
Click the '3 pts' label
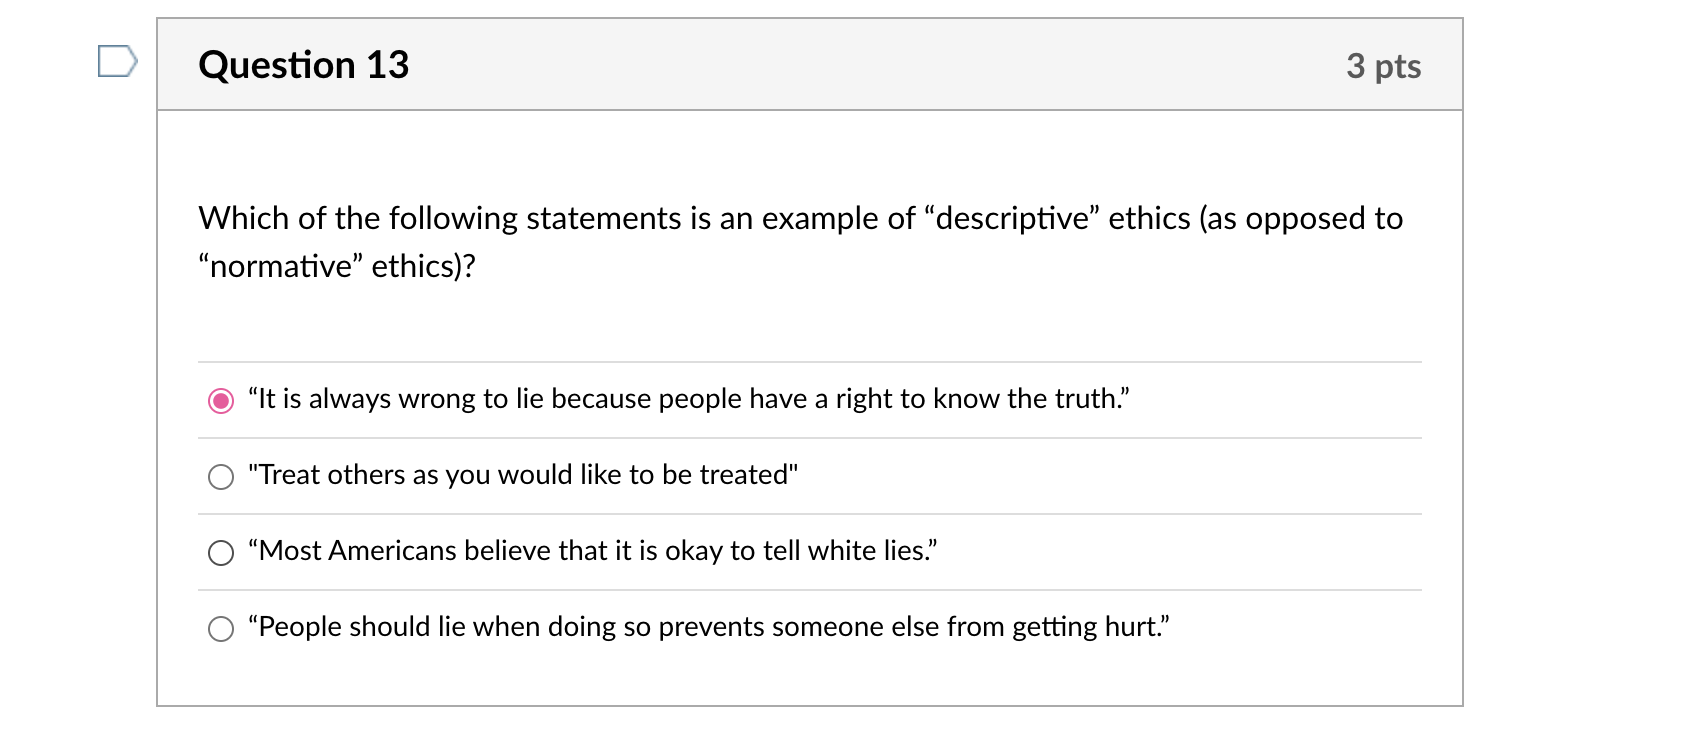pos(1385,65)
